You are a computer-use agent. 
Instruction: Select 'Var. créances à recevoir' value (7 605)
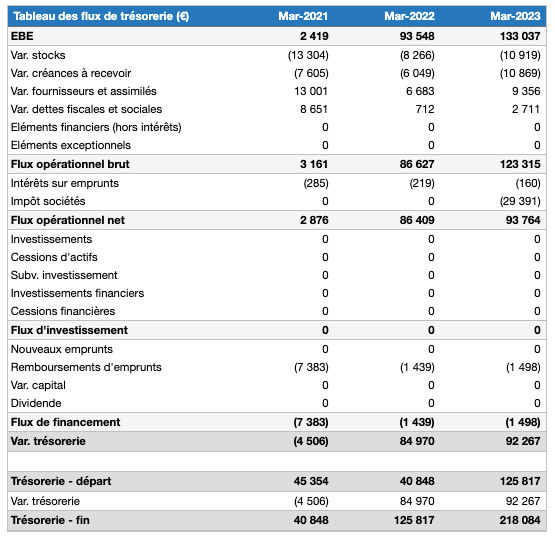(311, 73)
